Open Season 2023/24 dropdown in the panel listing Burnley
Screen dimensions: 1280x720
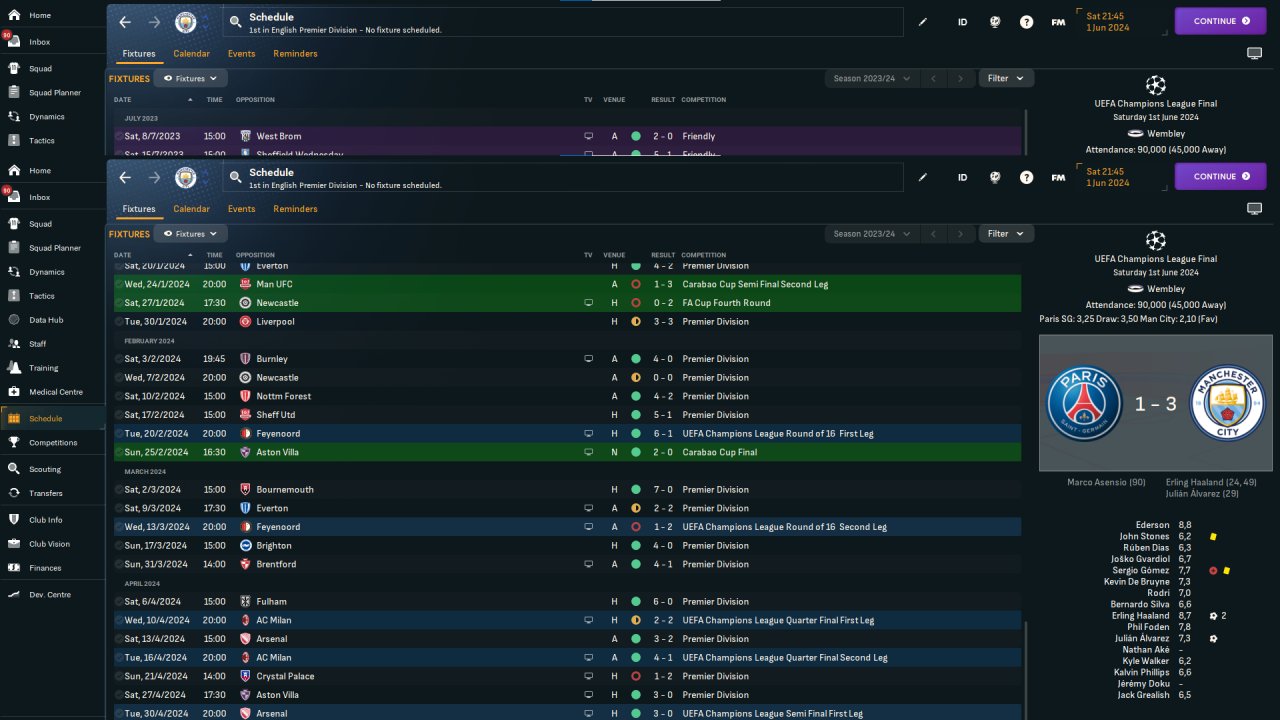870,234
